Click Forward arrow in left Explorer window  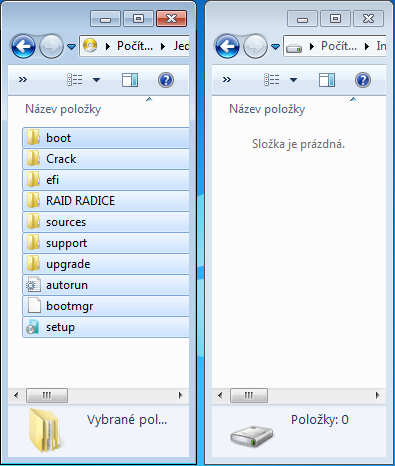coord(51,46)
